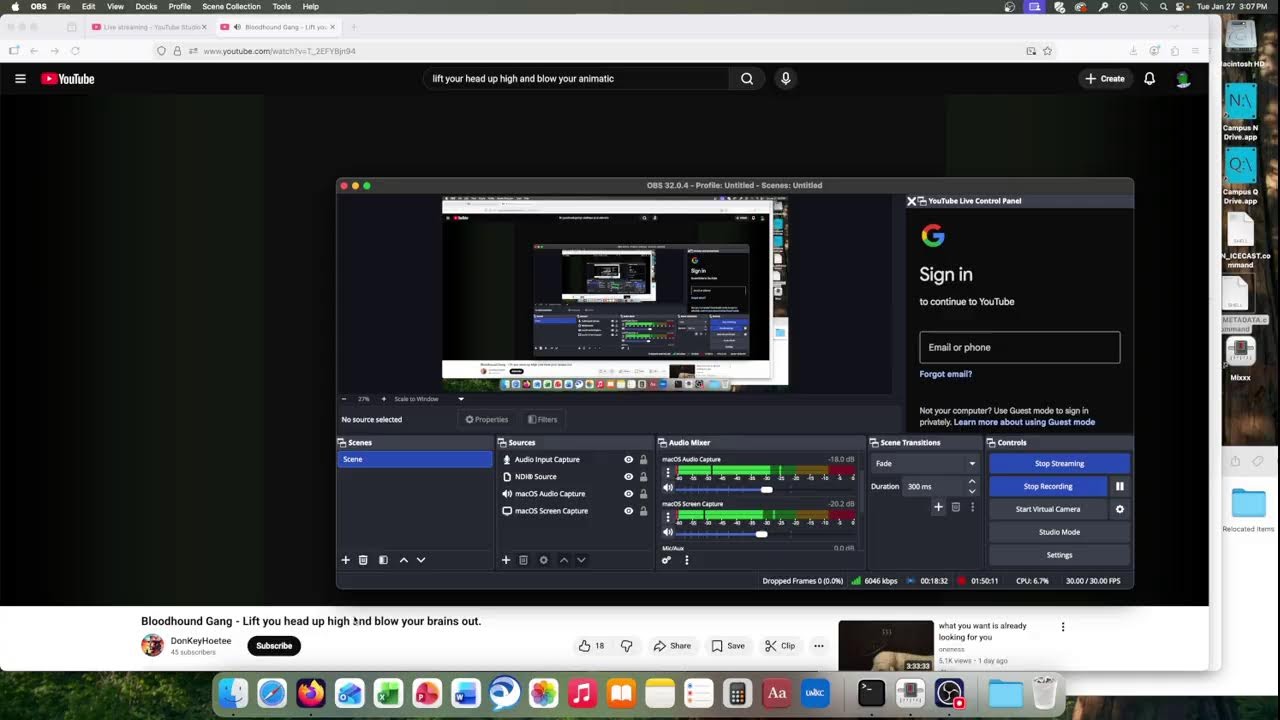Open Audio Mixer three-dot menu at bottom
Screen dimensions: 1280x720
coord(686,560)
